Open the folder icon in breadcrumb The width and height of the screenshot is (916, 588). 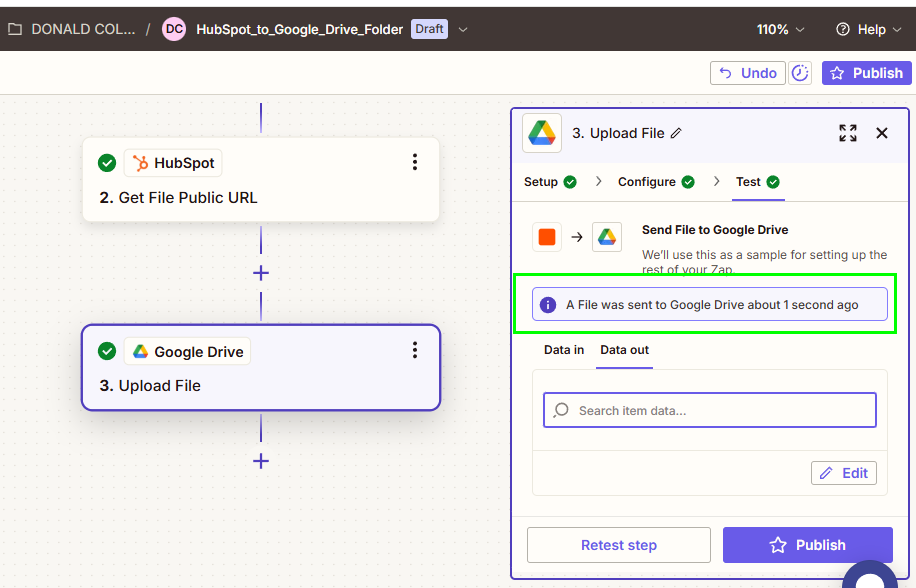click(15, 29)
